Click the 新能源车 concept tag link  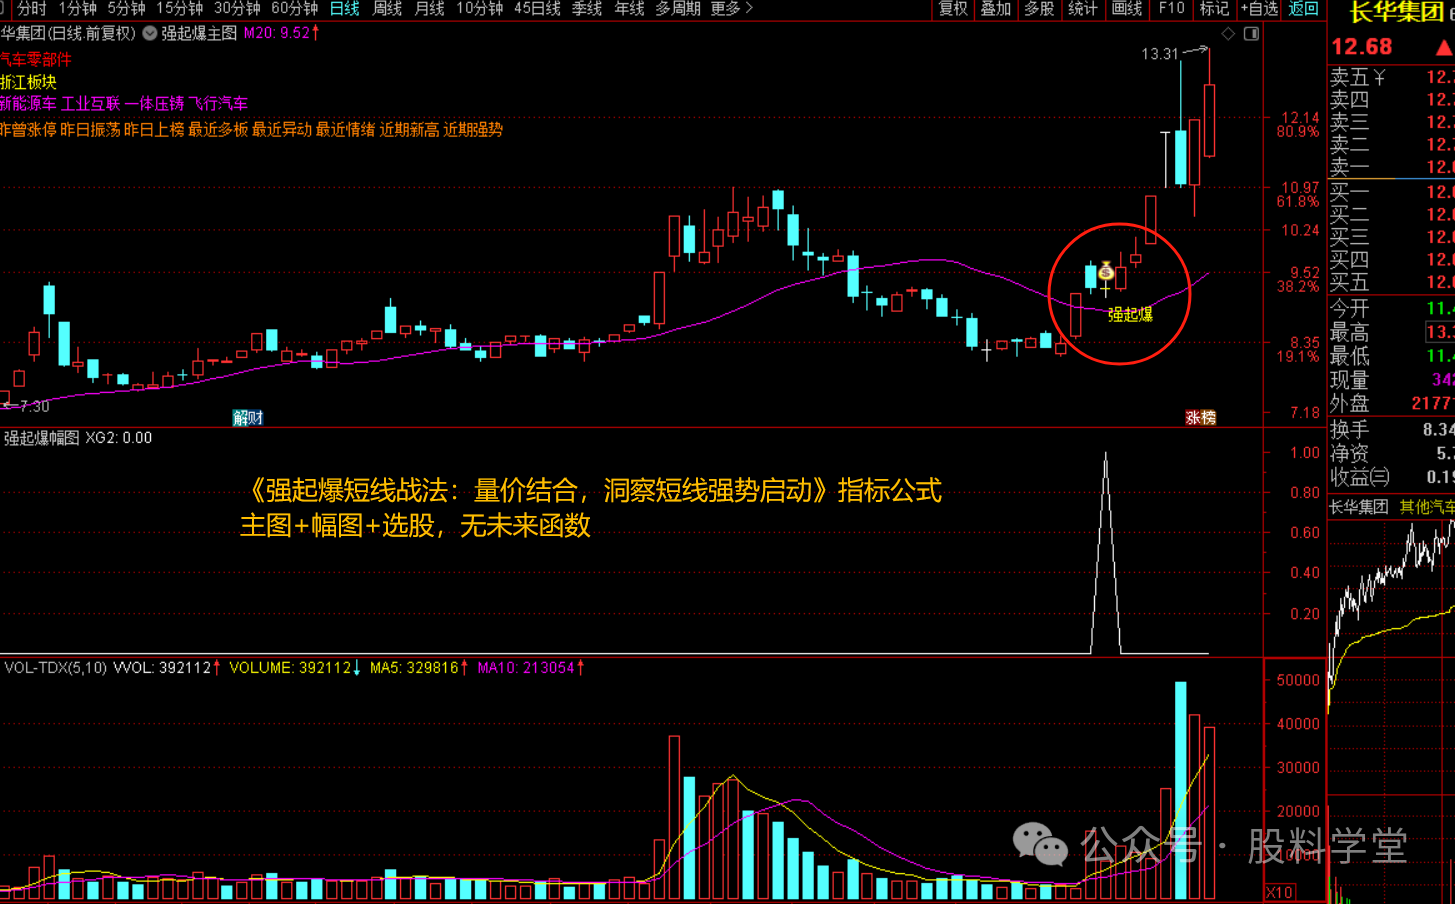tap(28, 104)
